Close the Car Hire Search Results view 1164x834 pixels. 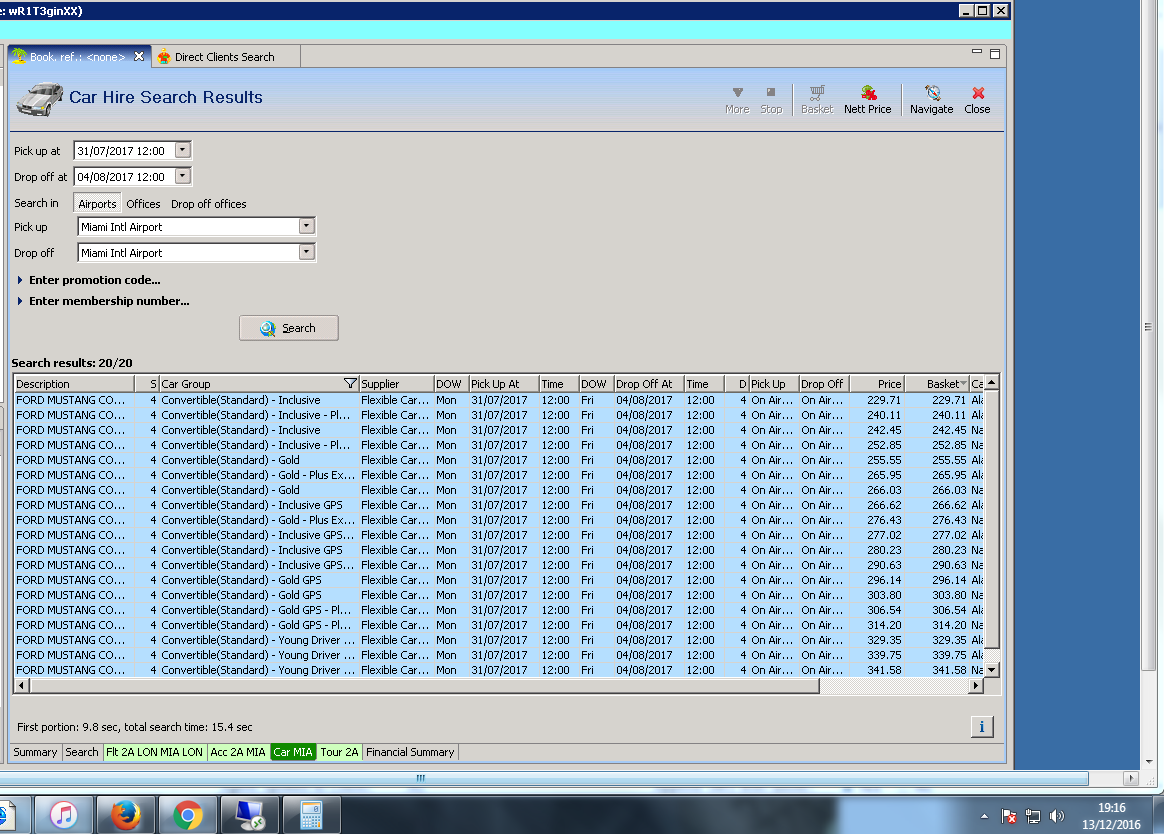[977, 100]
